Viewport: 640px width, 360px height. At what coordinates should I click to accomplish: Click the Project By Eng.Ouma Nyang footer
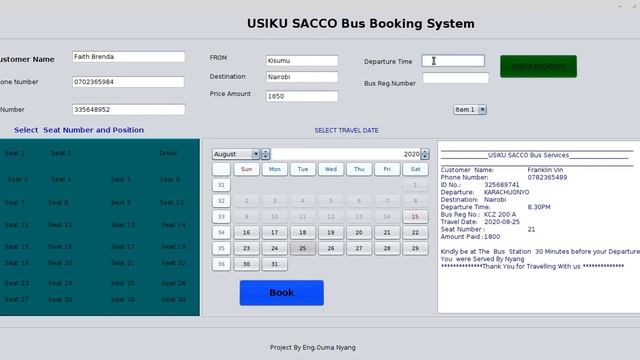[312, 347]
